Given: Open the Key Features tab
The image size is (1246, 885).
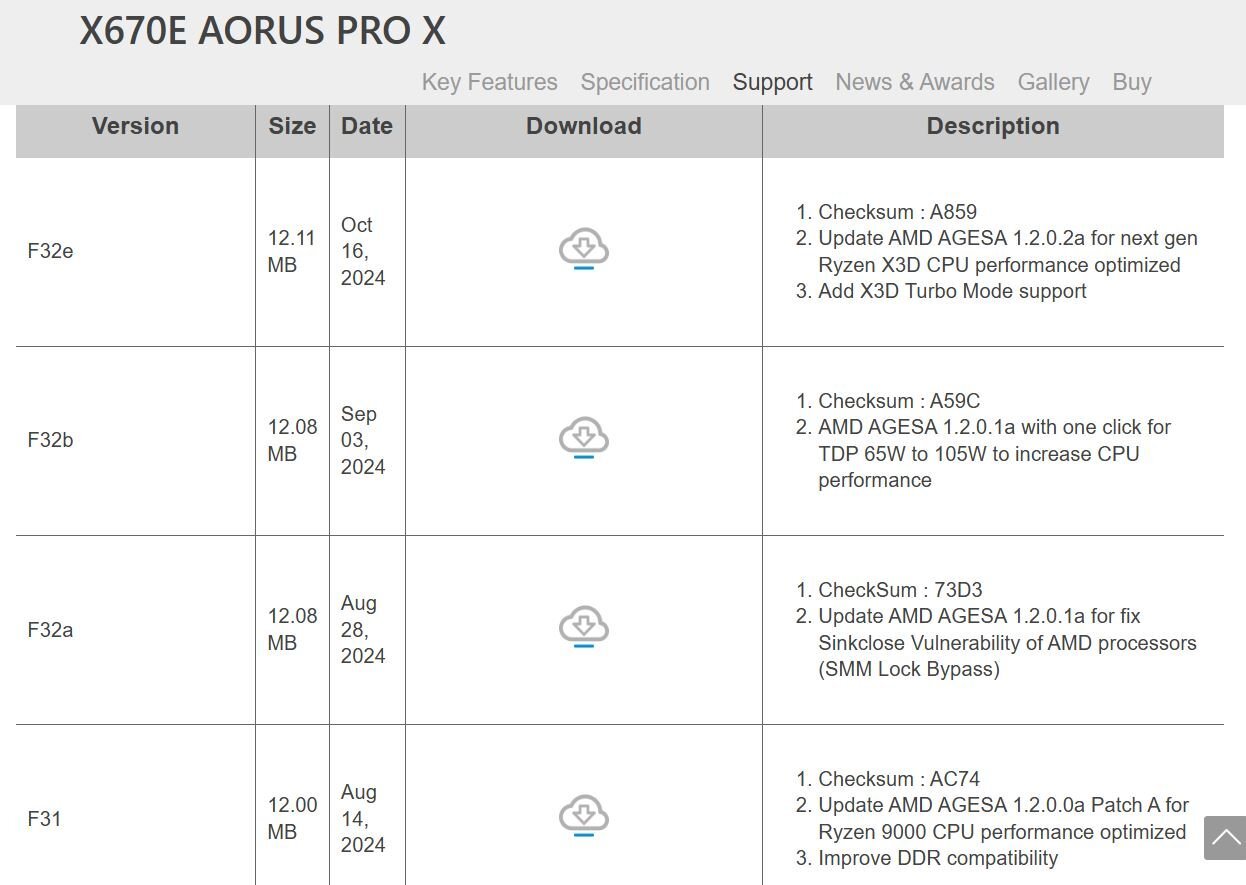Looking at the screenshot, I should point(490,82).
